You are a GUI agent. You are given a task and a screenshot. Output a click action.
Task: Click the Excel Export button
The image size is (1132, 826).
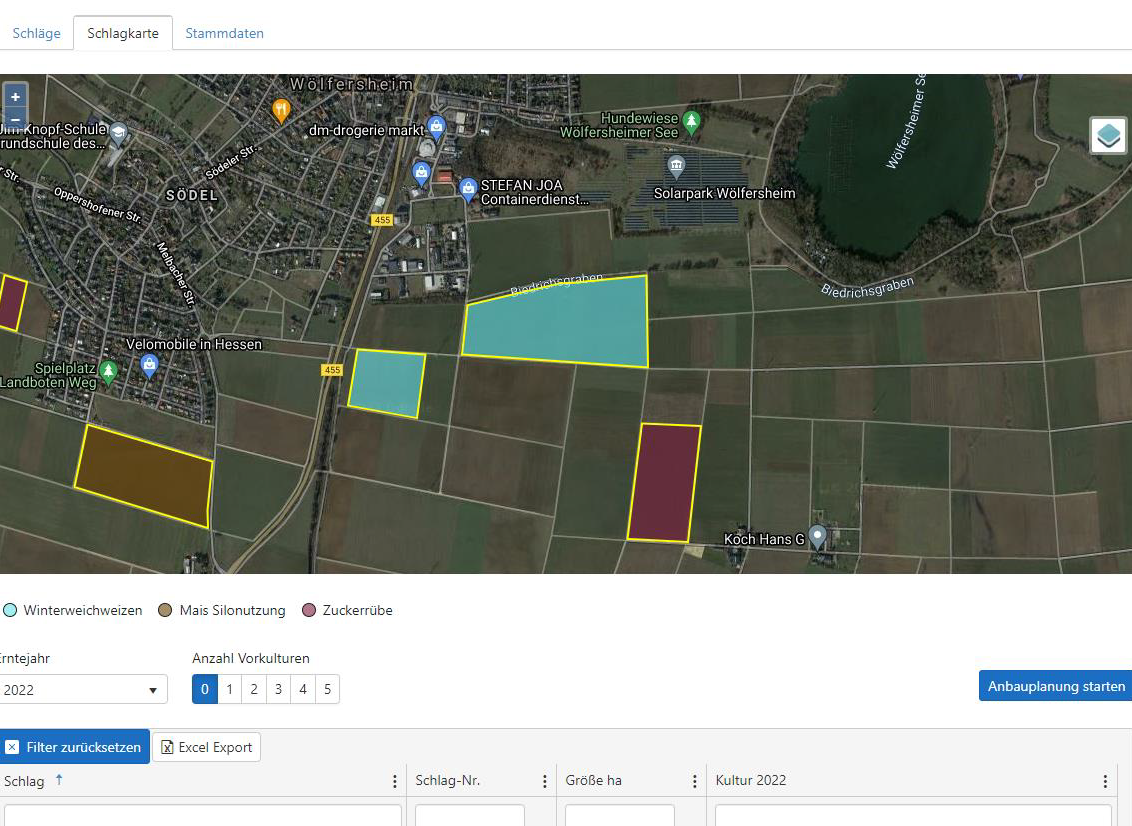pos(206,747)
